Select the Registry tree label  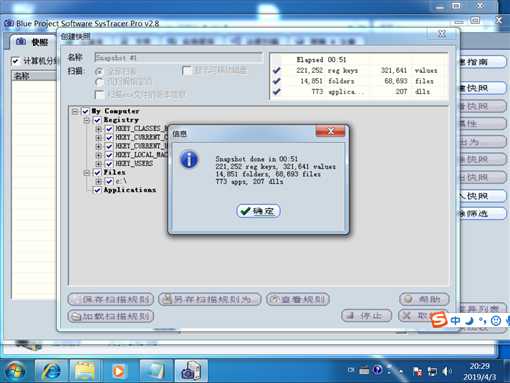tap(121, 120)
